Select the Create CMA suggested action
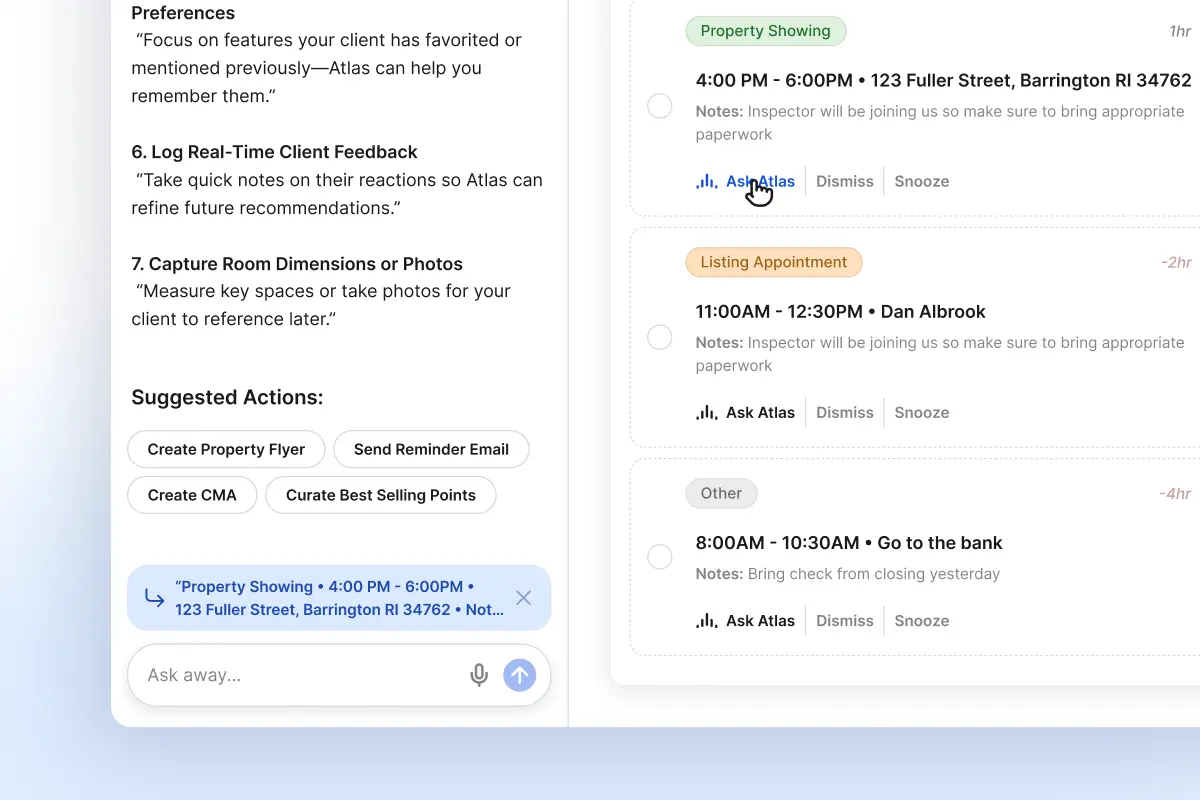The image size is (1200, 800). (192, 495)
